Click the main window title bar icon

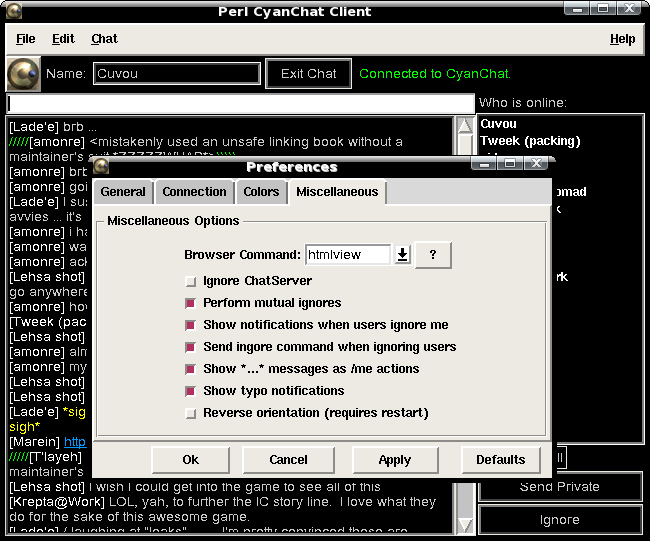tap(14, 11)
